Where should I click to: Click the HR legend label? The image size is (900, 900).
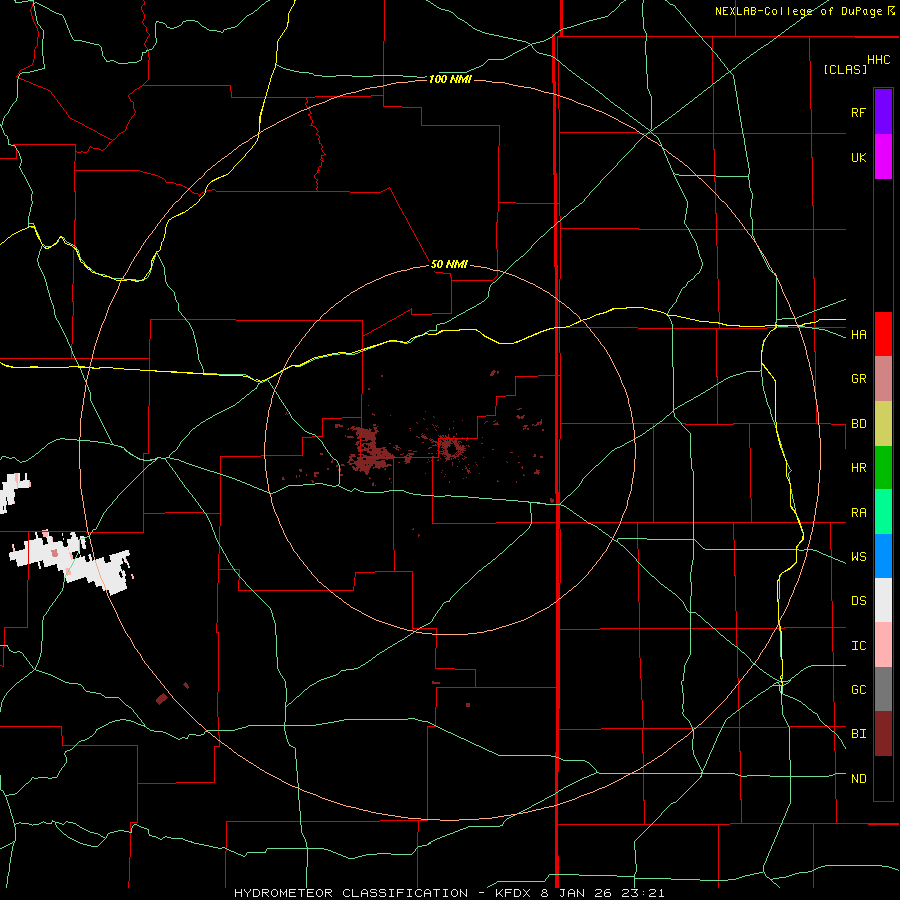858,468
